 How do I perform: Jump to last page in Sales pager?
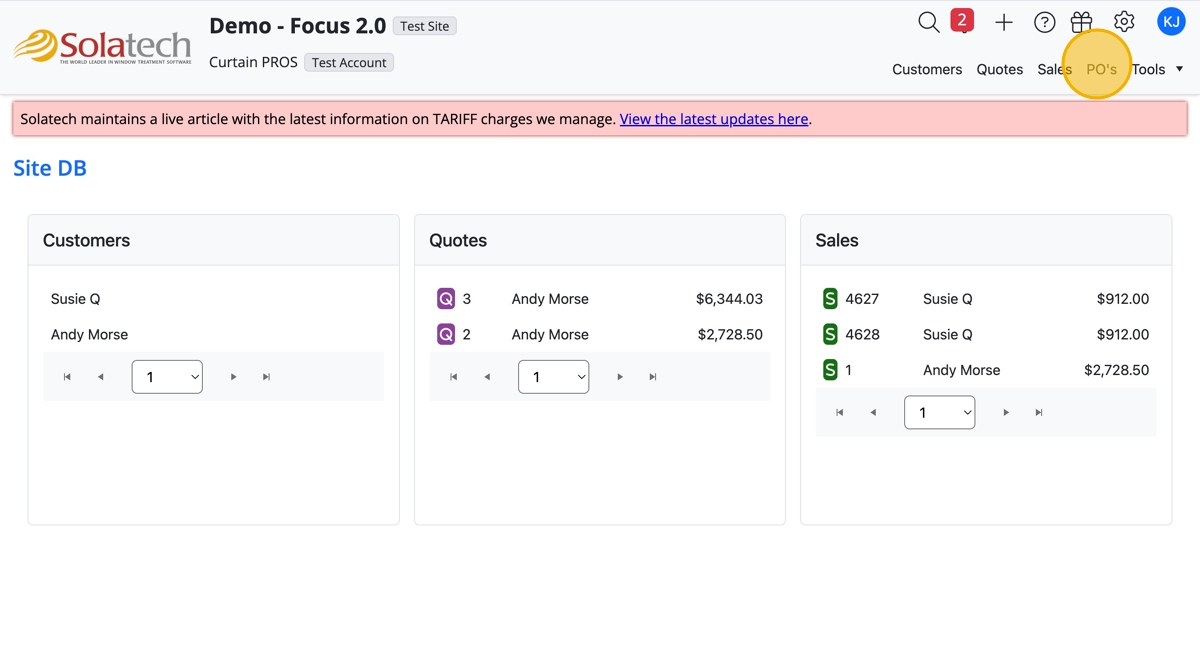click(1039, 413)
